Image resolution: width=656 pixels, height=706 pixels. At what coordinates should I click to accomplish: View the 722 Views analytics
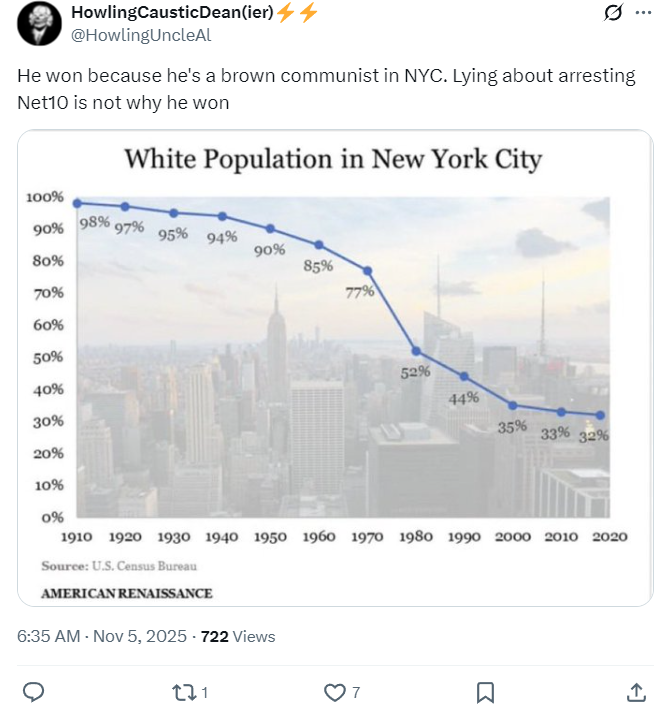click(238, 636)
